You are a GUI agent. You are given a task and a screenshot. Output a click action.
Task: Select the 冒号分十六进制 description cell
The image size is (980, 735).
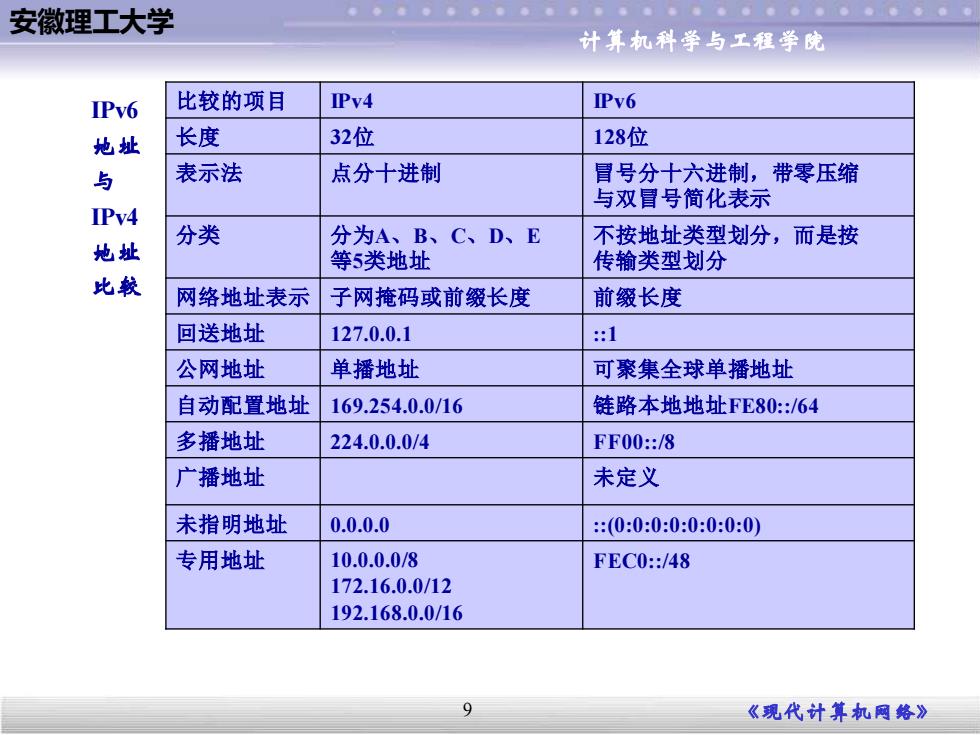(748, 185)
